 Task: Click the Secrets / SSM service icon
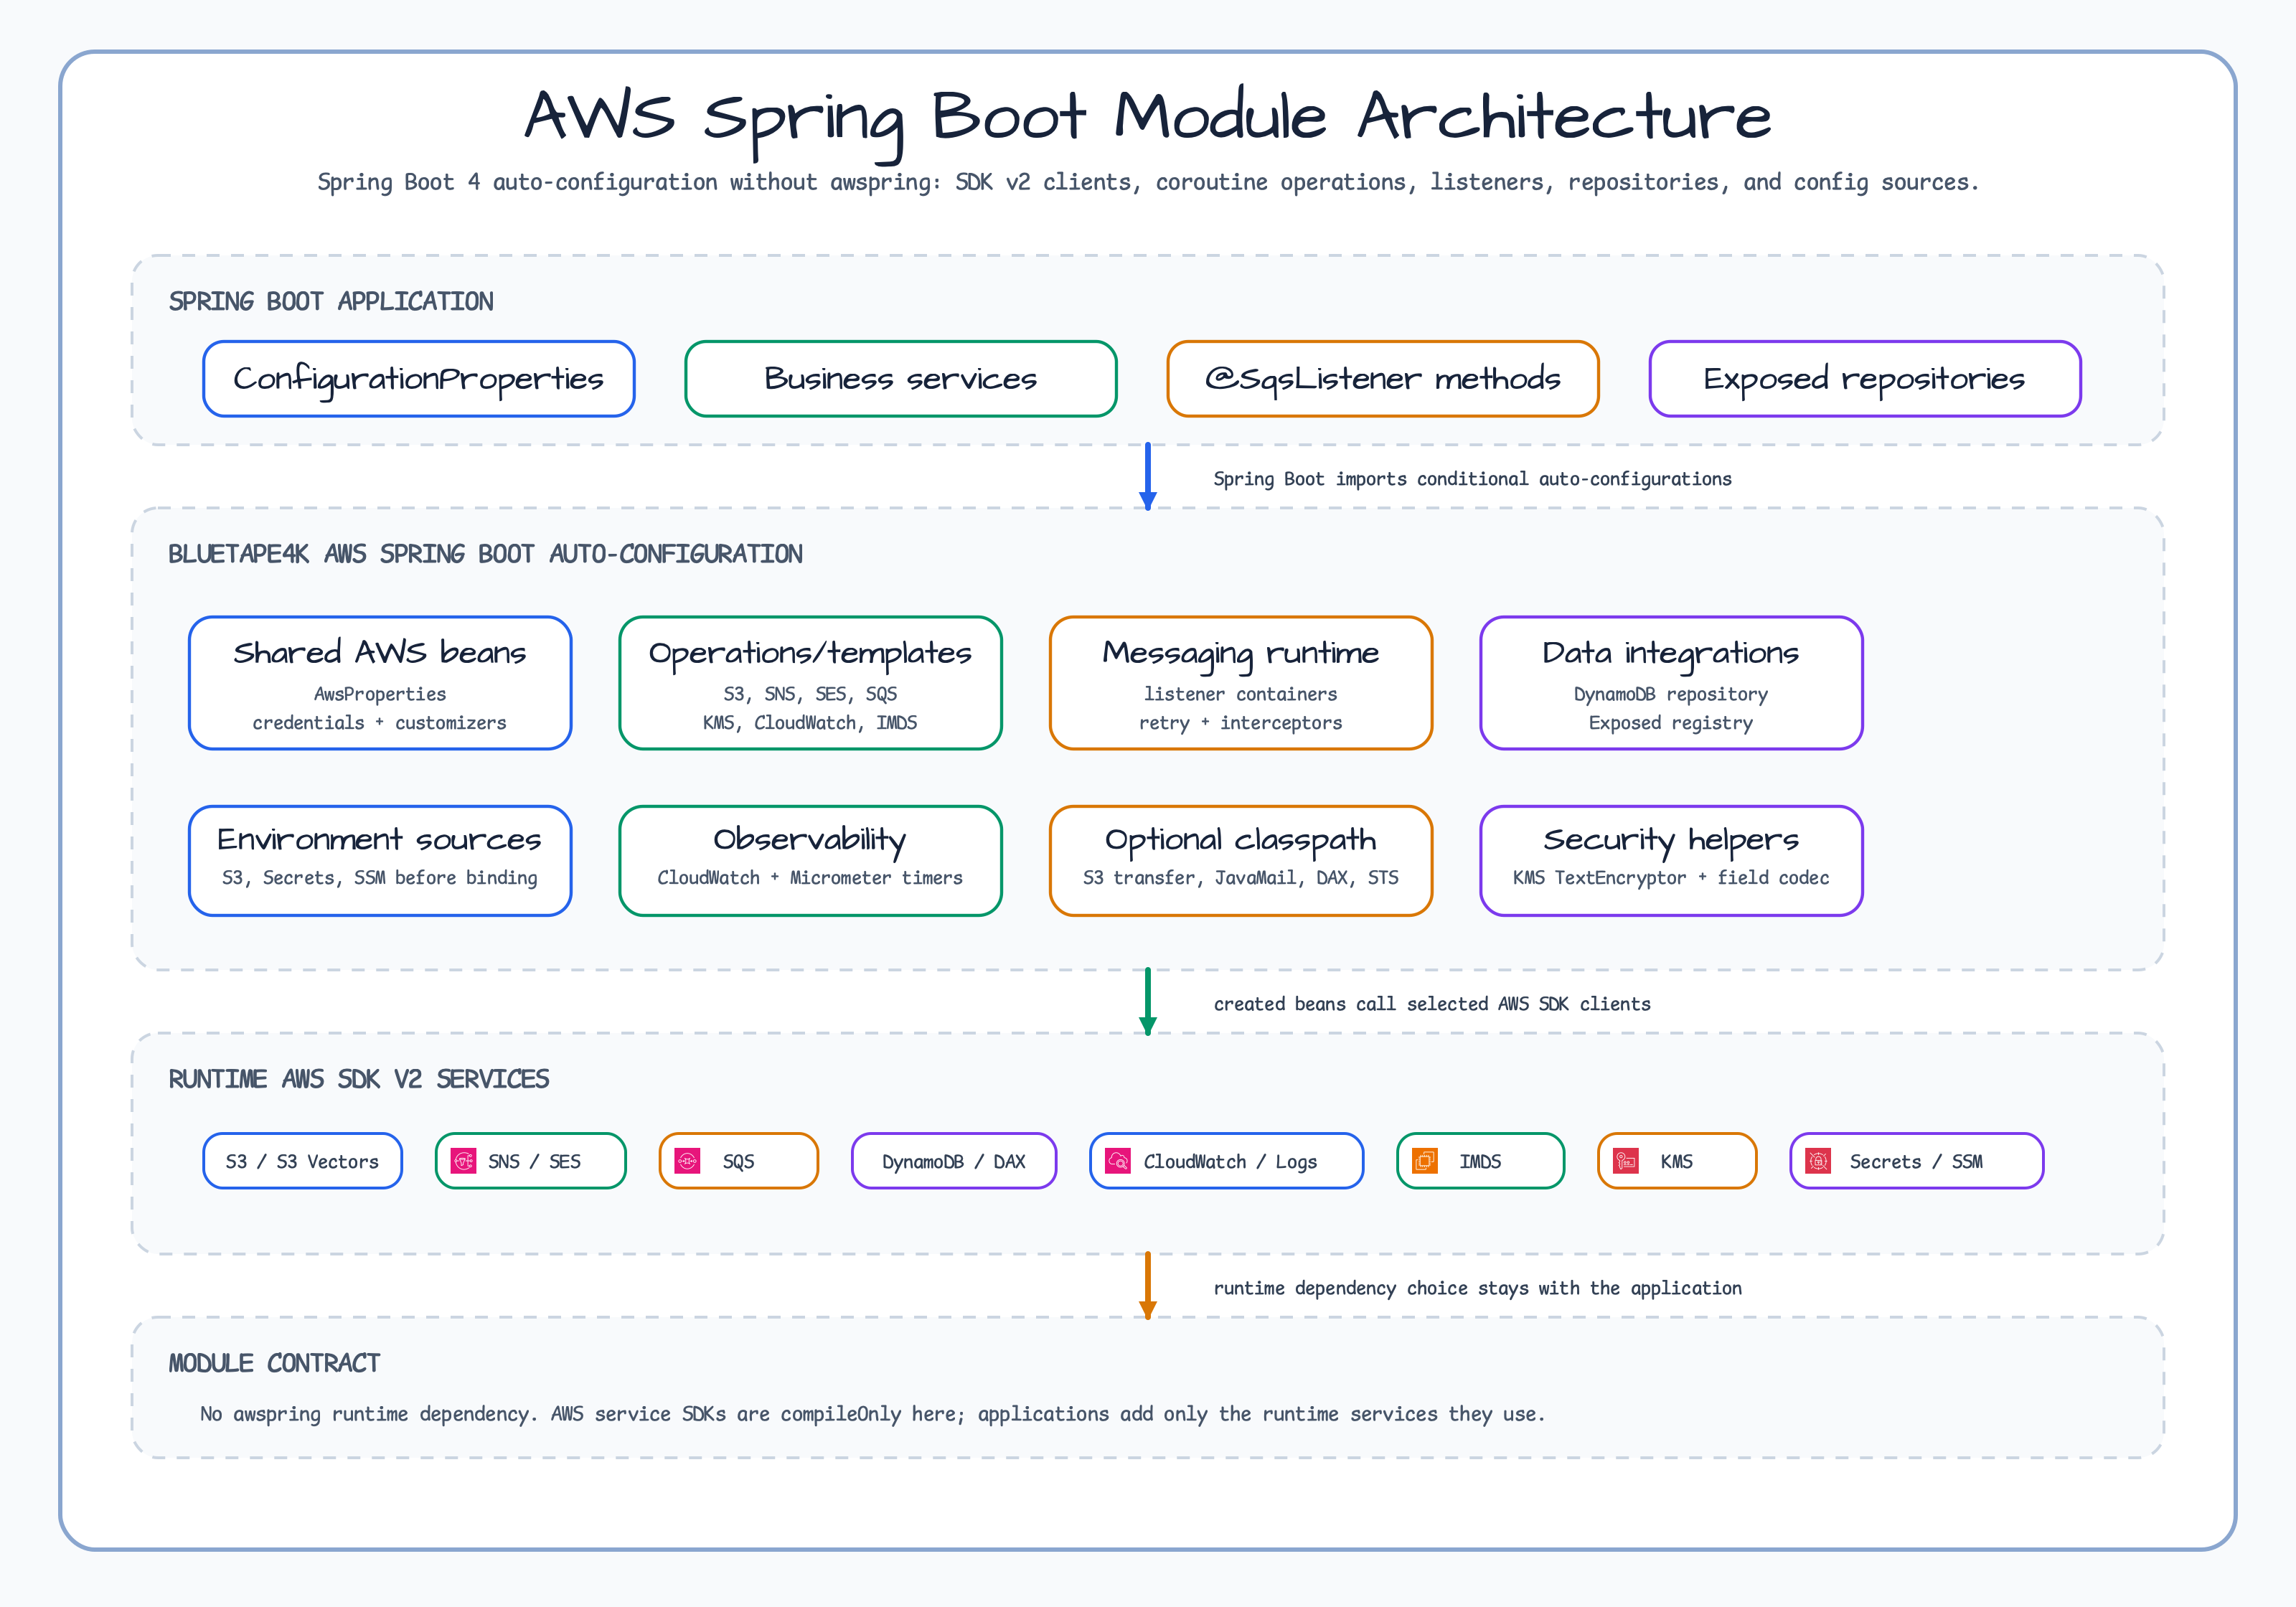tap(1818, 1161)
